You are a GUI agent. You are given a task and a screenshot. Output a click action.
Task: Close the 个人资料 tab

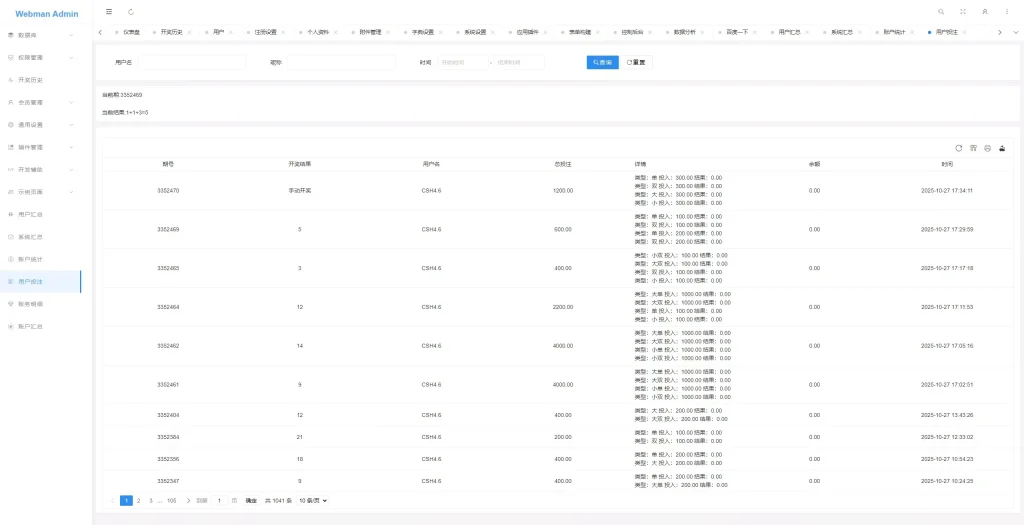pos(336,32)
